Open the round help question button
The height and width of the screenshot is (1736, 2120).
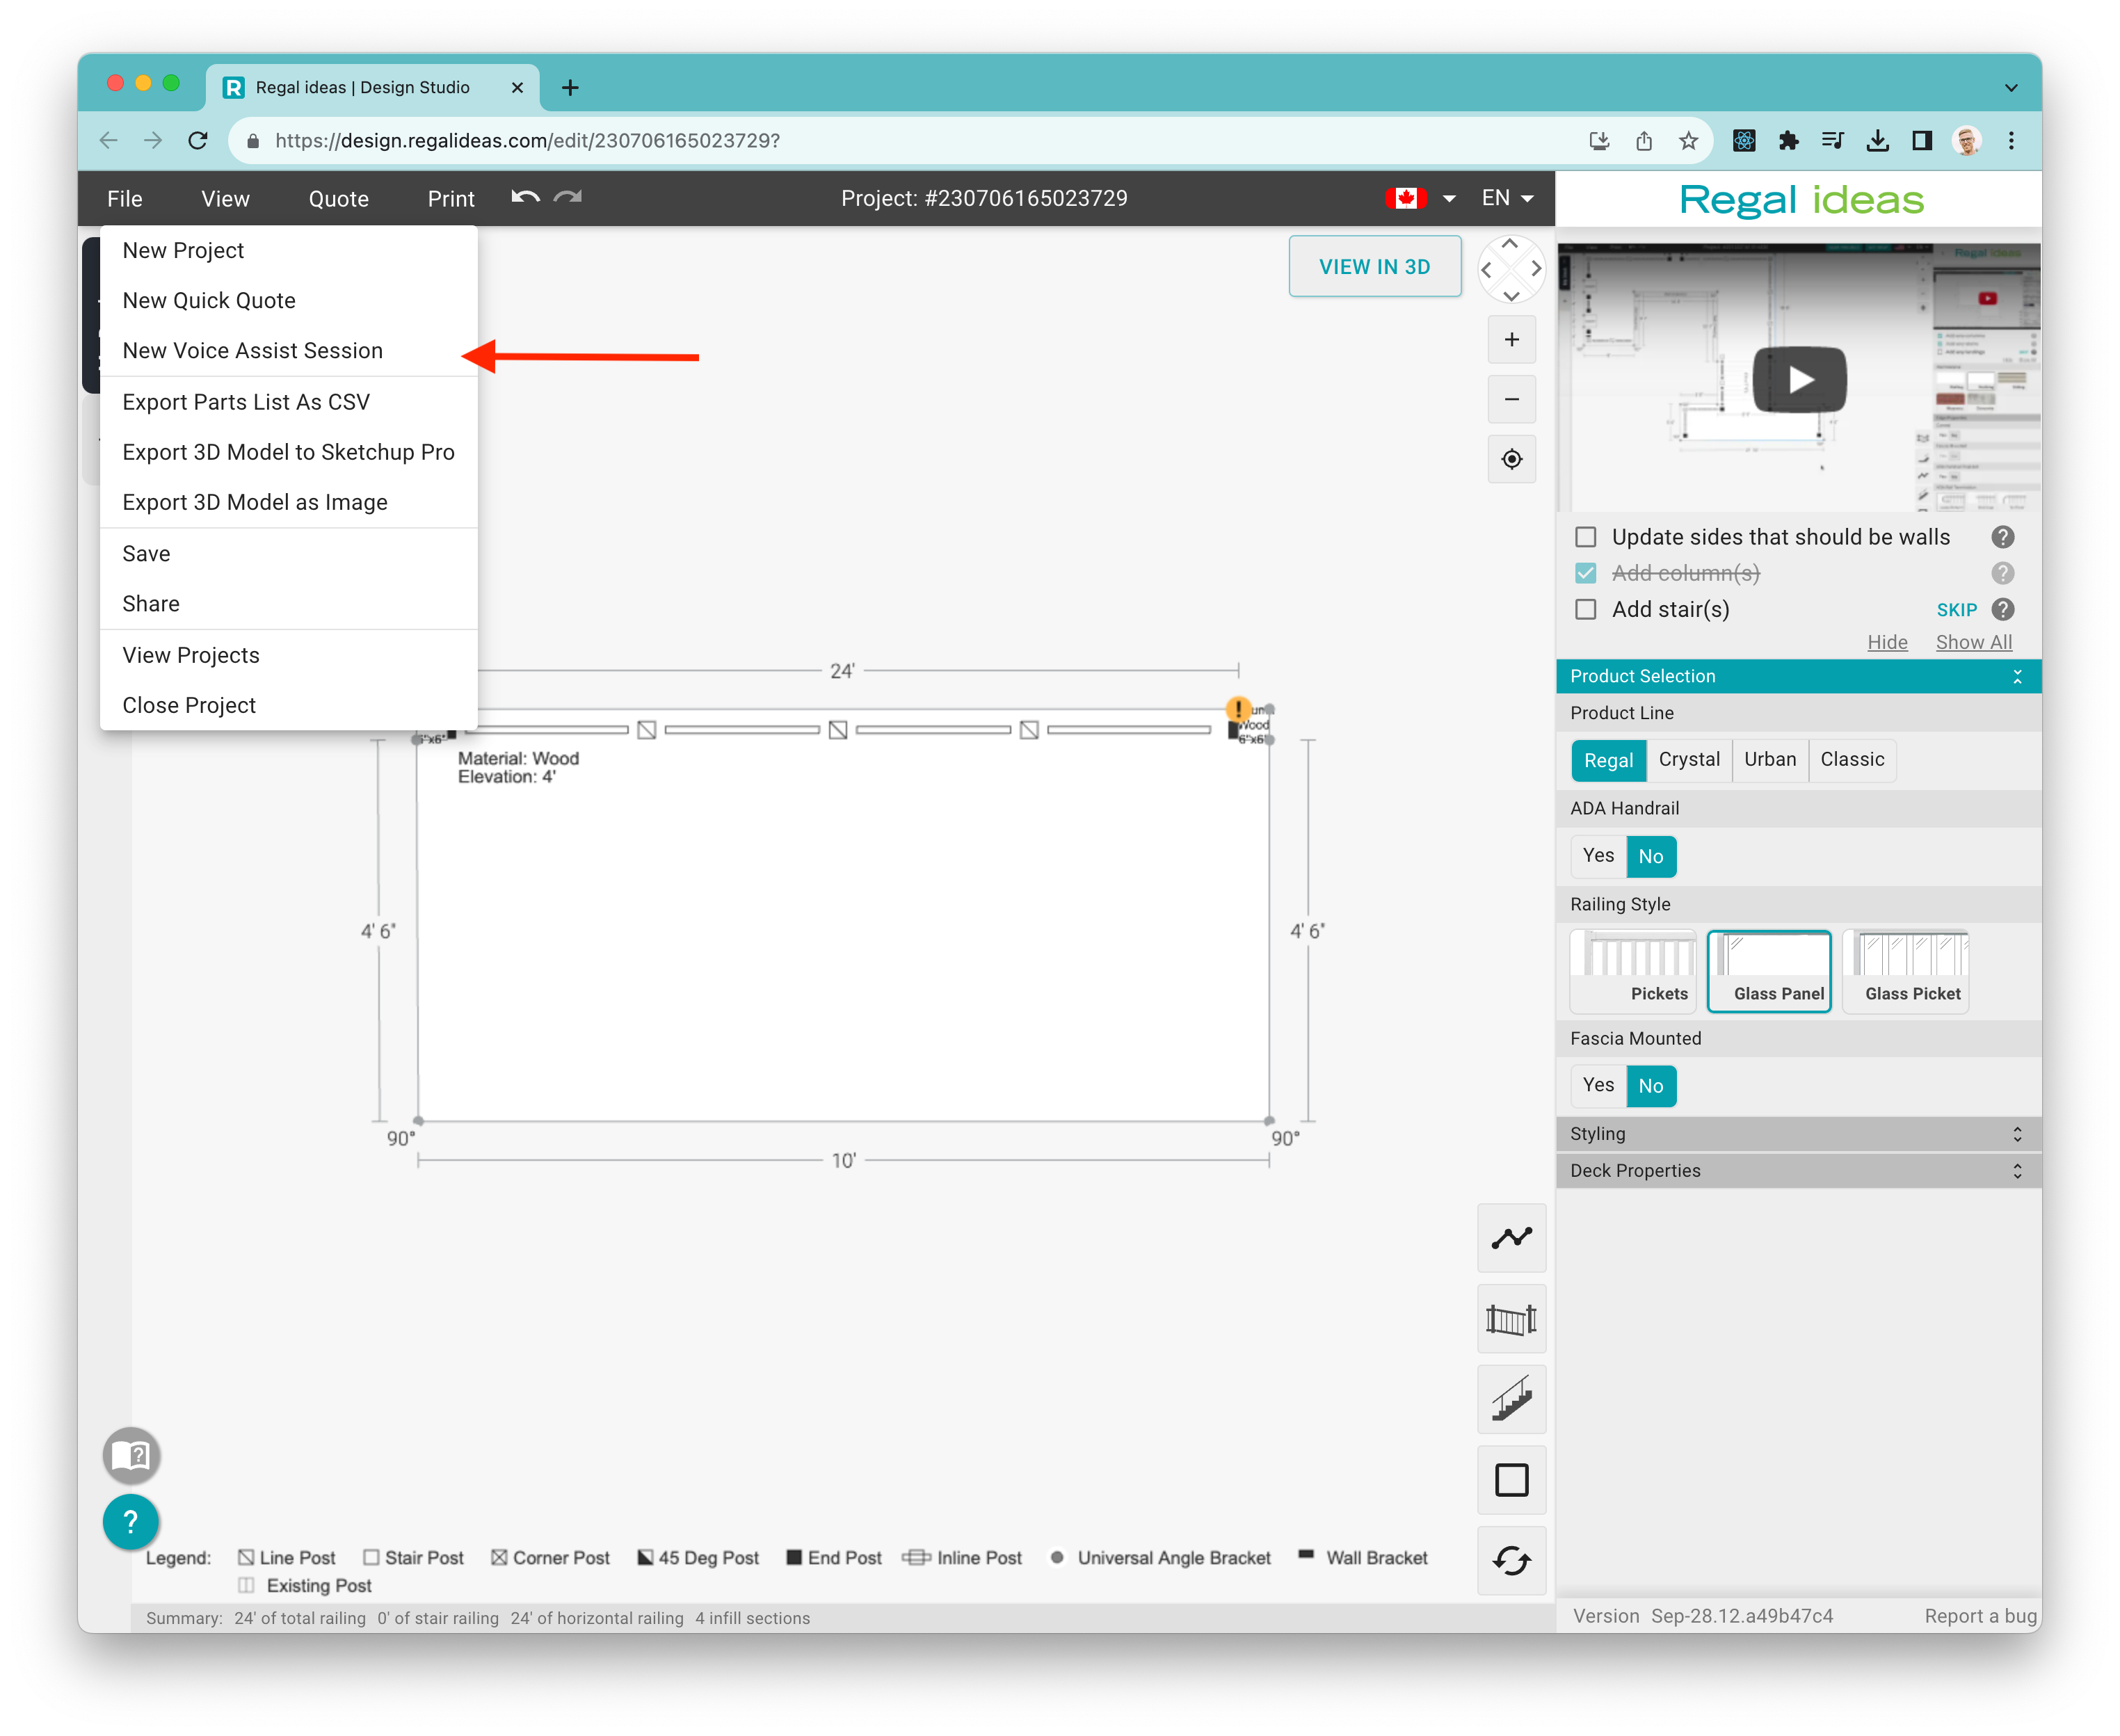point(131,1521)
